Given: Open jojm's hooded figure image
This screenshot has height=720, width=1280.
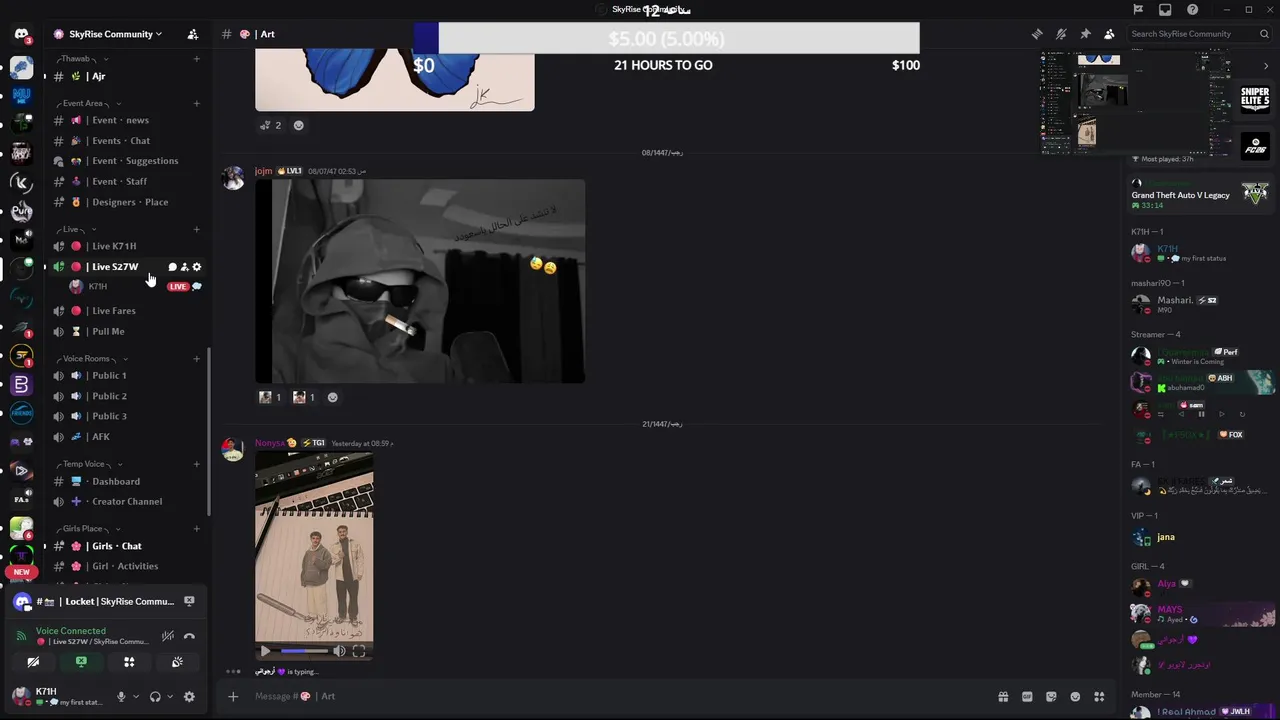Looking at the screenshot, I should tap(420, 281).
